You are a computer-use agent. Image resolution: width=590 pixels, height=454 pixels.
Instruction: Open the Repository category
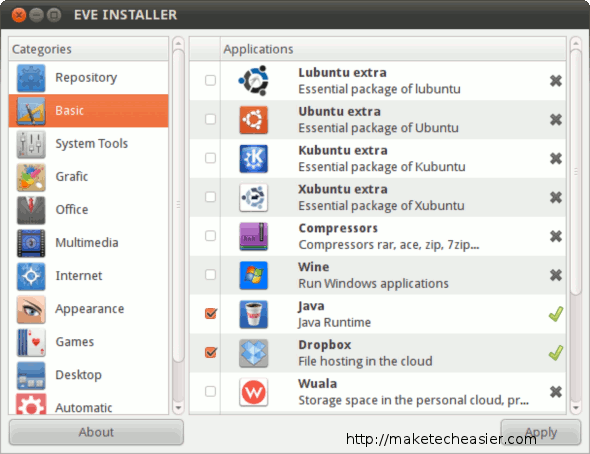pyautogui.click(x=88, y=77)
